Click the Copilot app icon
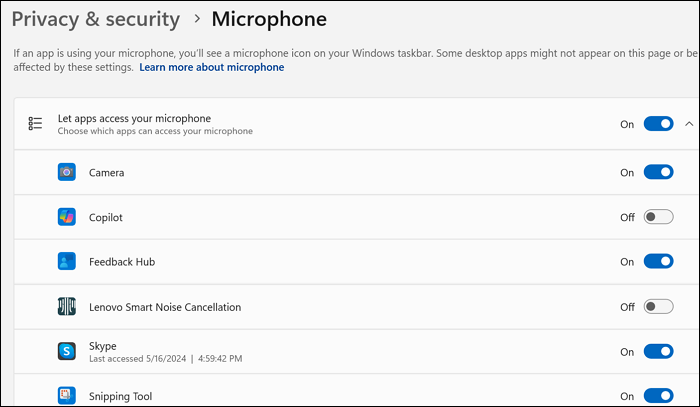 click(x=67, y=217)
